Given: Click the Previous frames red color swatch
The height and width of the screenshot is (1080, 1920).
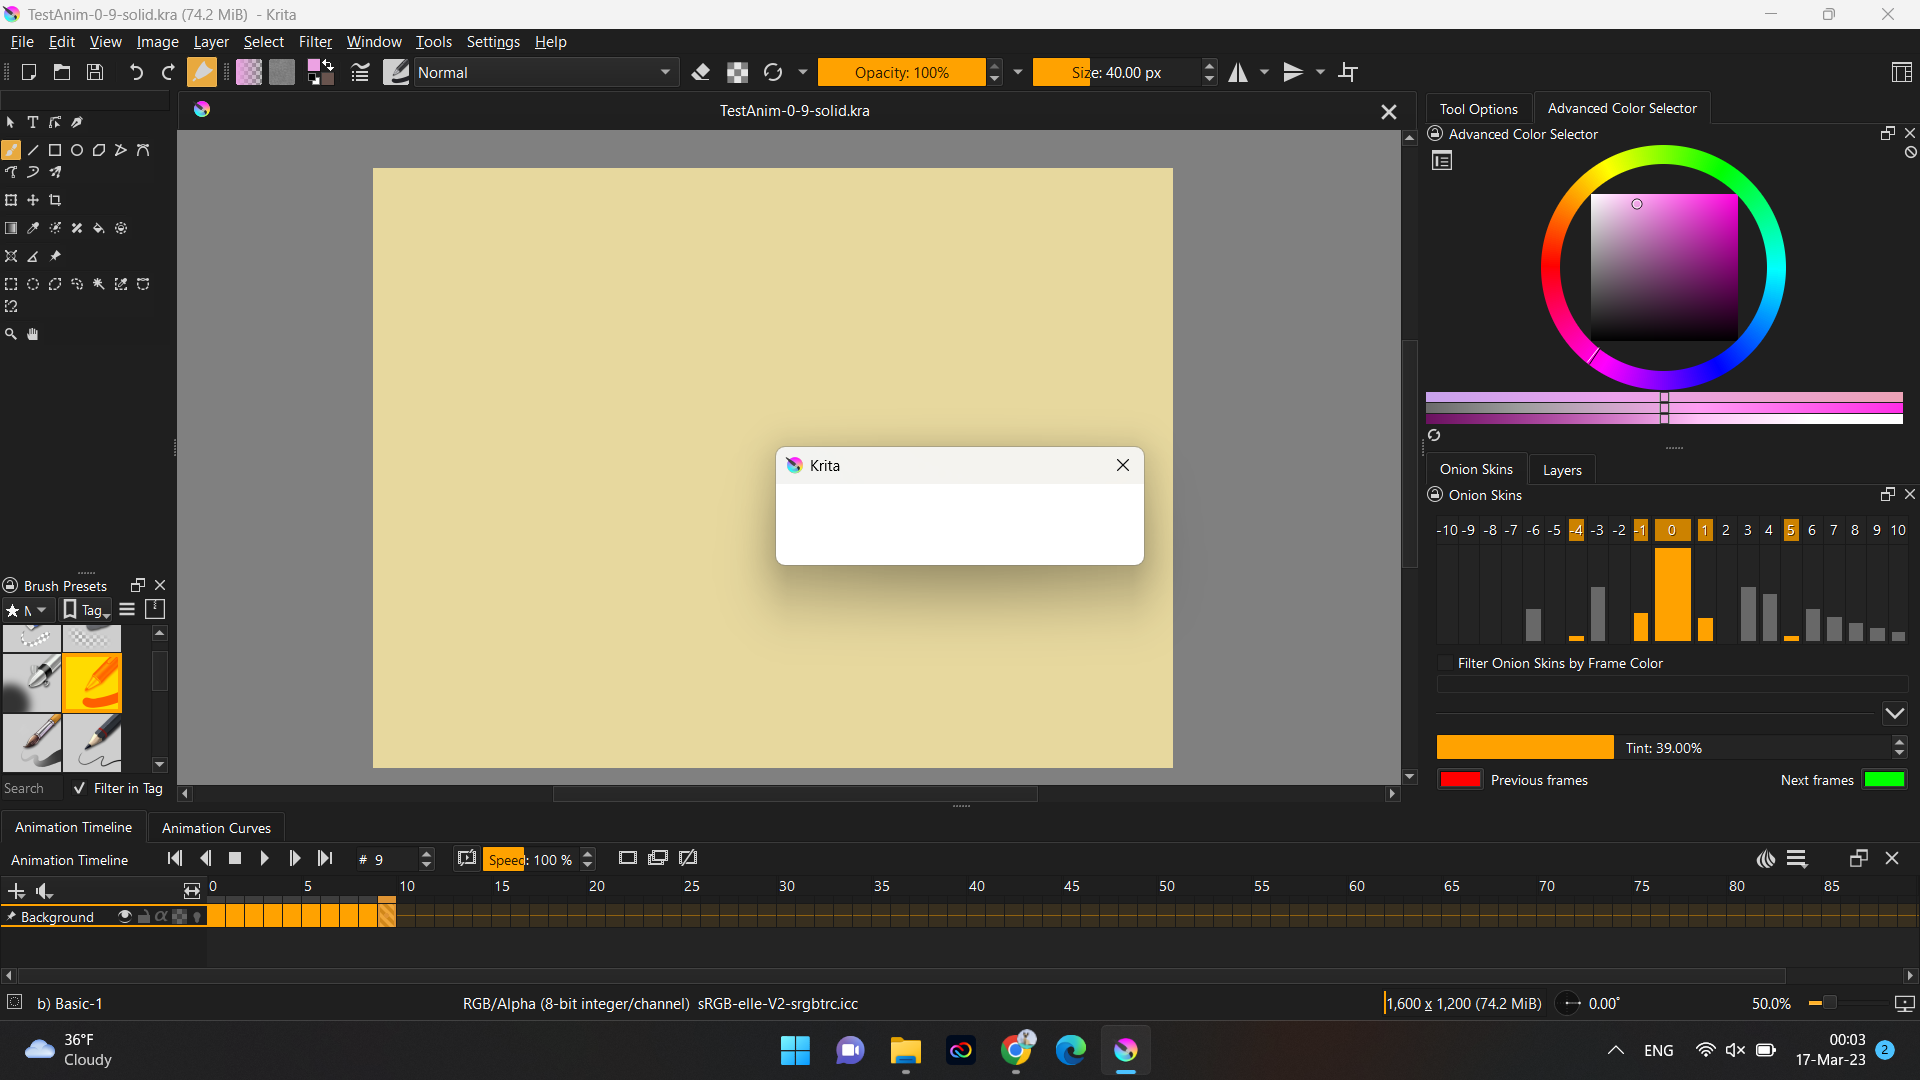Looking at the screenshot, I should click(x=1460, y=780).
